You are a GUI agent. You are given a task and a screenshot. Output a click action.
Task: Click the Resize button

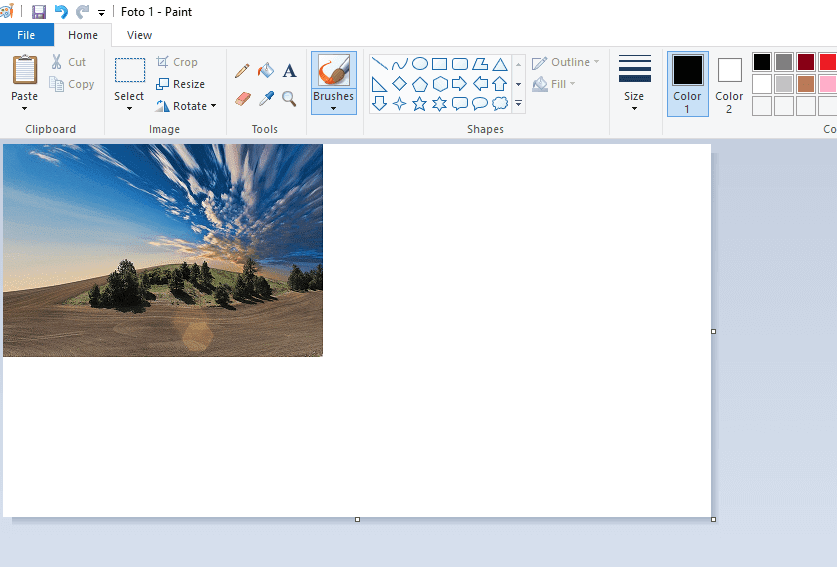click(180, 84)
